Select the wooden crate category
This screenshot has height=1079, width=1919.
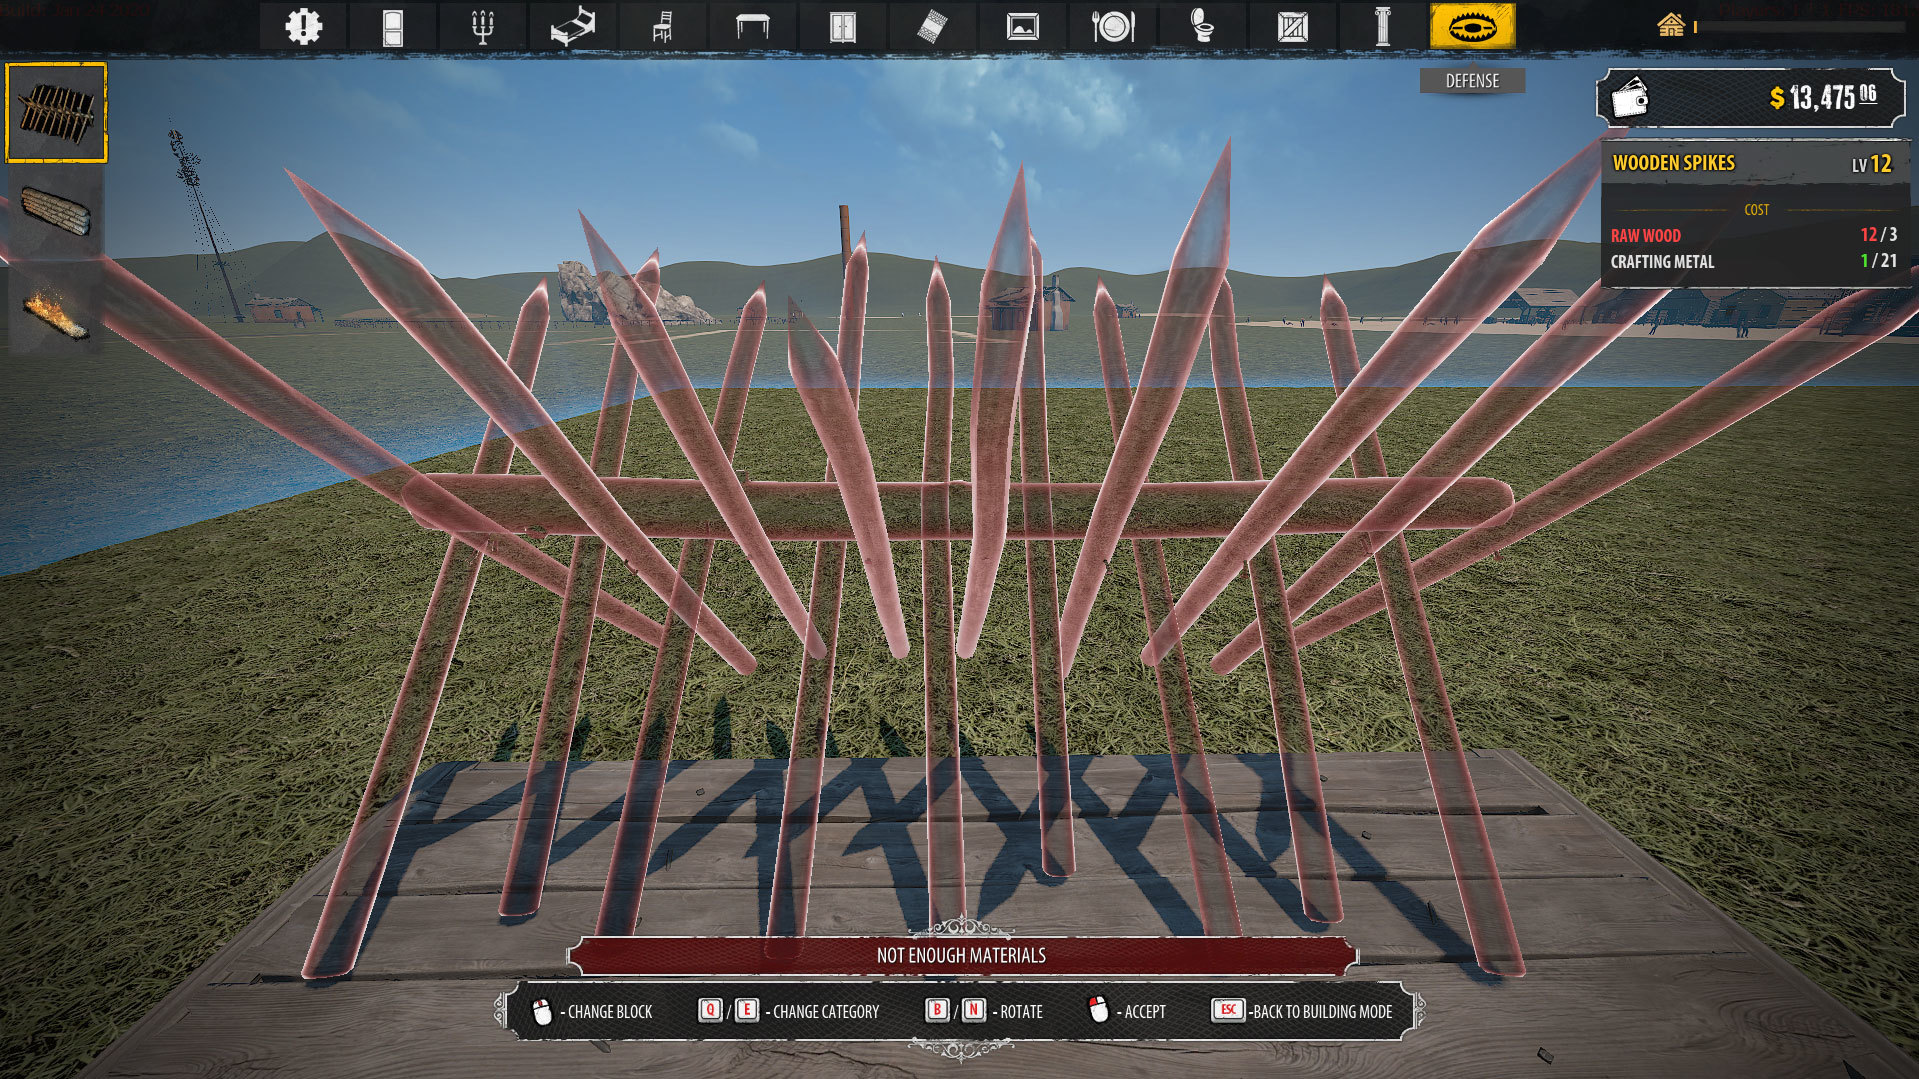tap(1293, 26)
